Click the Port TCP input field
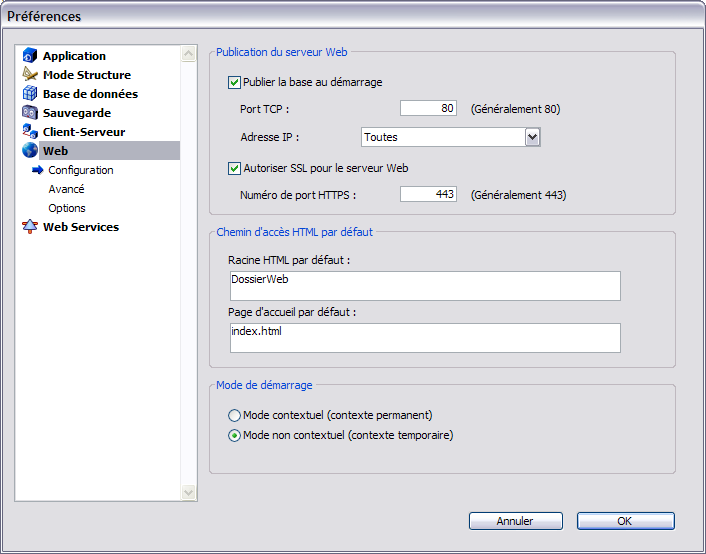 pyautogui.click(x=428, y=109)
